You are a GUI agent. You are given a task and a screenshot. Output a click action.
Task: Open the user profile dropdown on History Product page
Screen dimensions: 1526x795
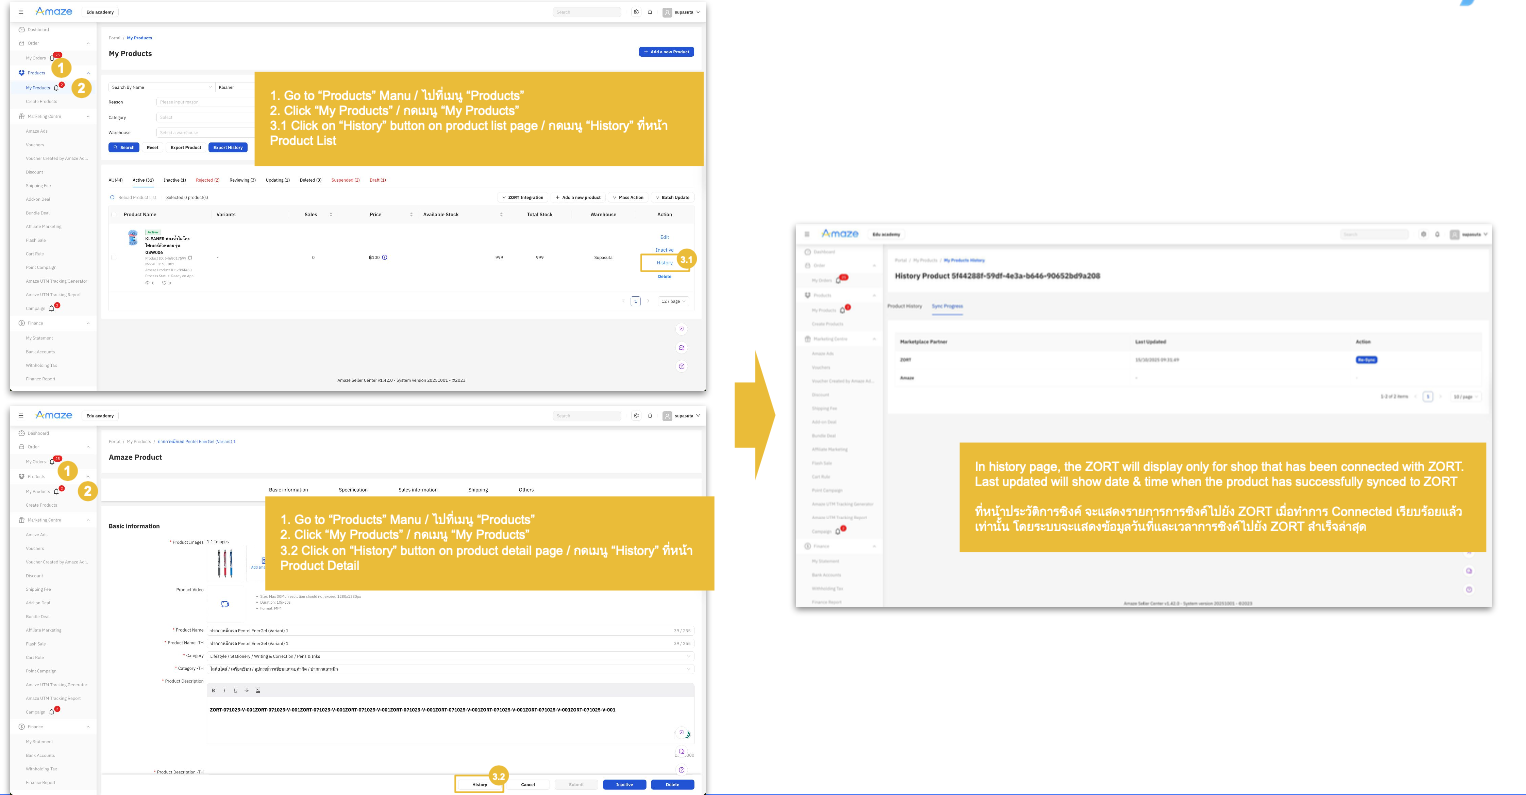[1469, 234]
